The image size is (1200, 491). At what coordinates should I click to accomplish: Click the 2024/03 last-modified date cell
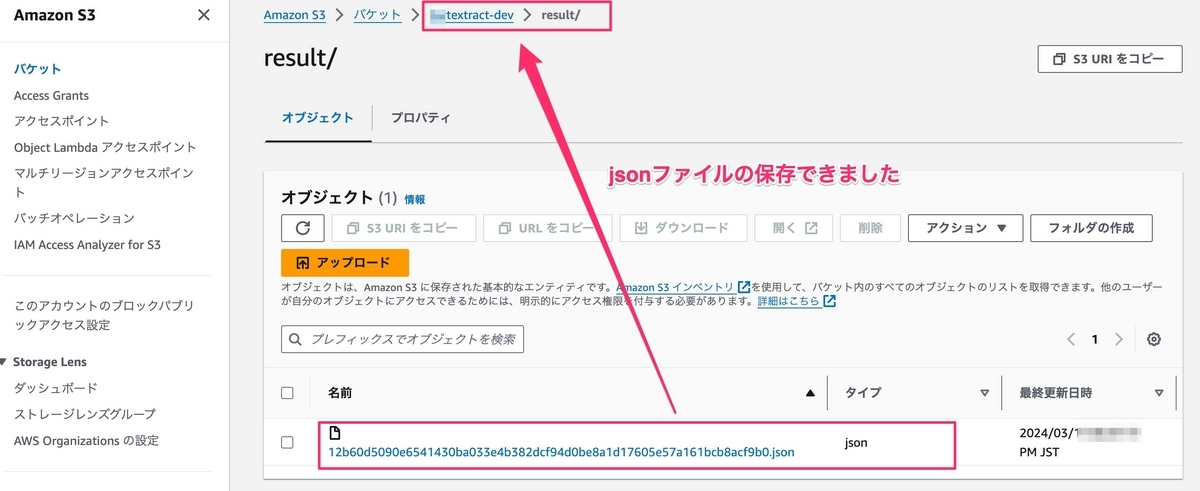tap(1078, 443)
